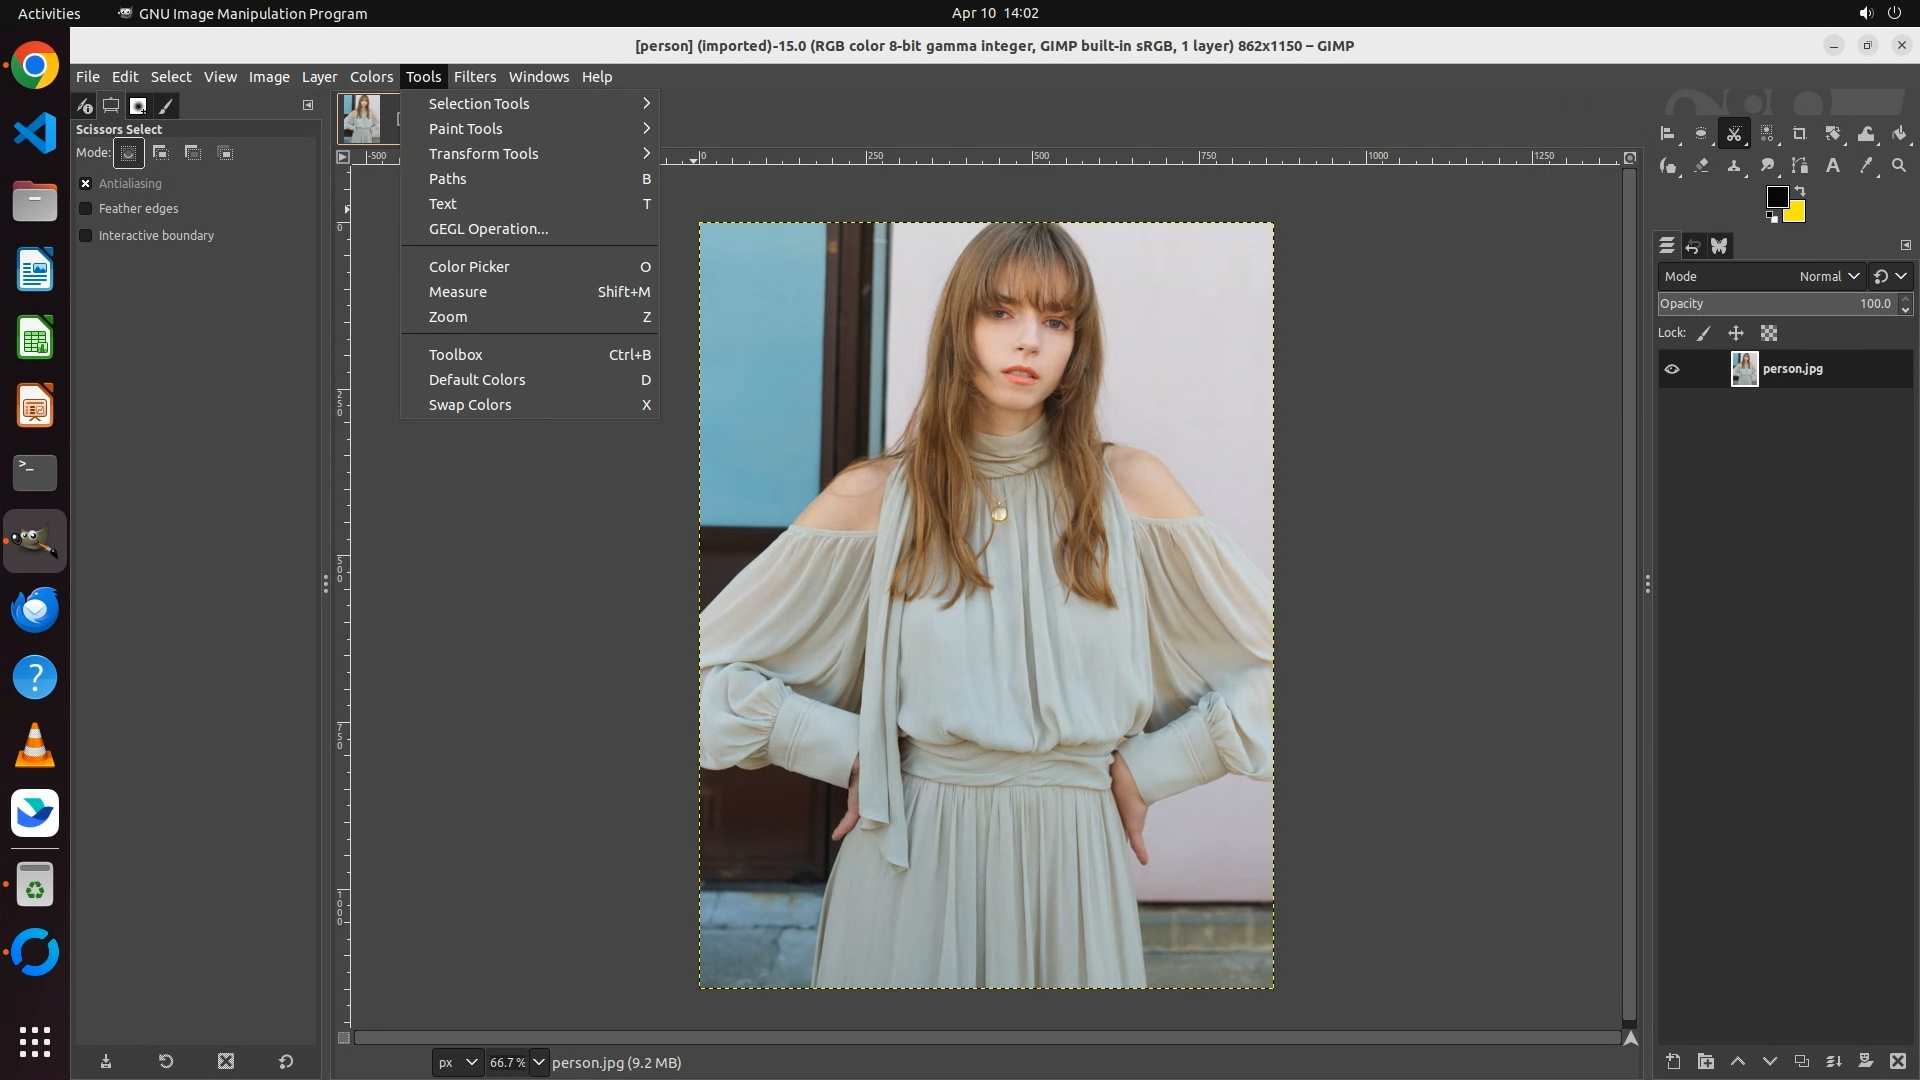
Task: Hide the person.jpg layer eye
Action: 1672,369
